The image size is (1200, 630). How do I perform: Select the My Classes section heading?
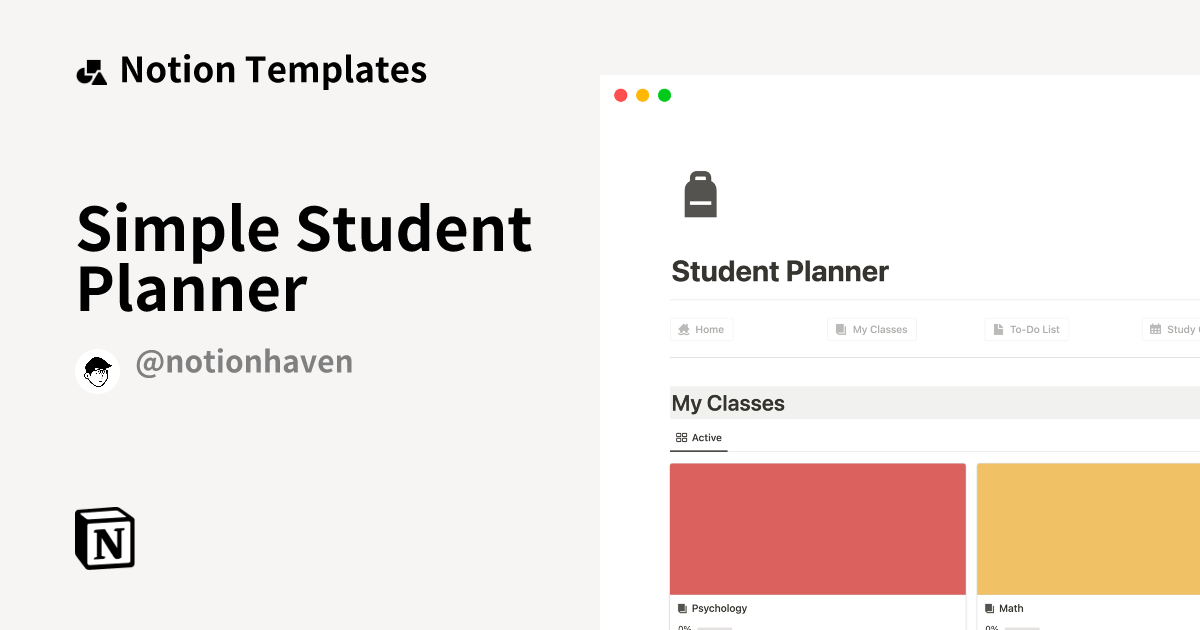tap(728, 403)
